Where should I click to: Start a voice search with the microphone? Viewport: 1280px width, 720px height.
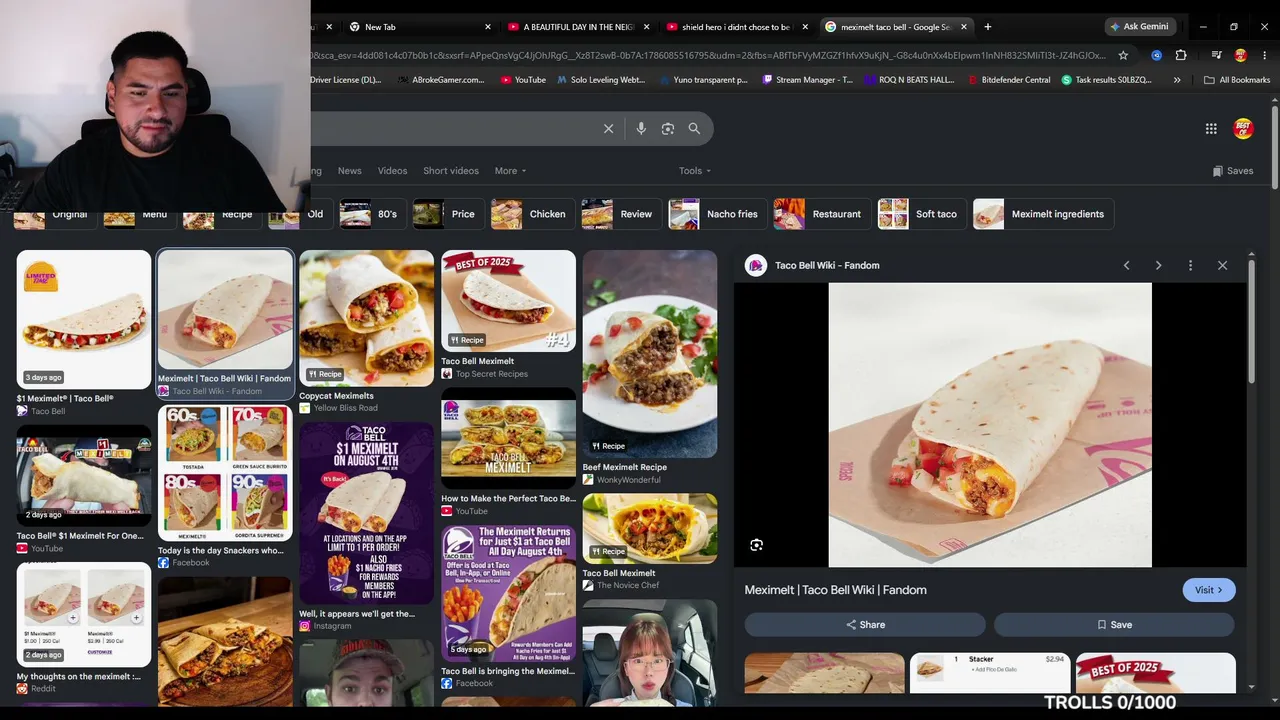[x=641, y=128]
